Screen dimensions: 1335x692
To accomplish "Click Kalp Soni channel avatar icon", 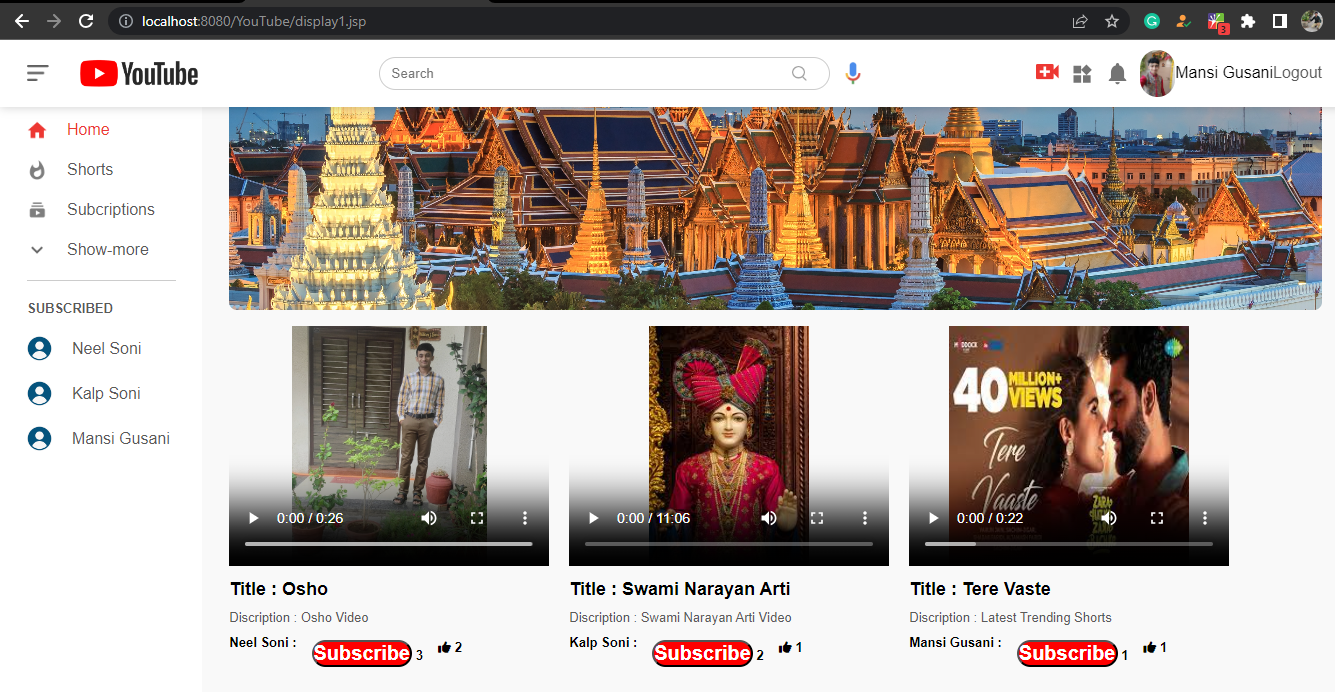I will point(39,394).
